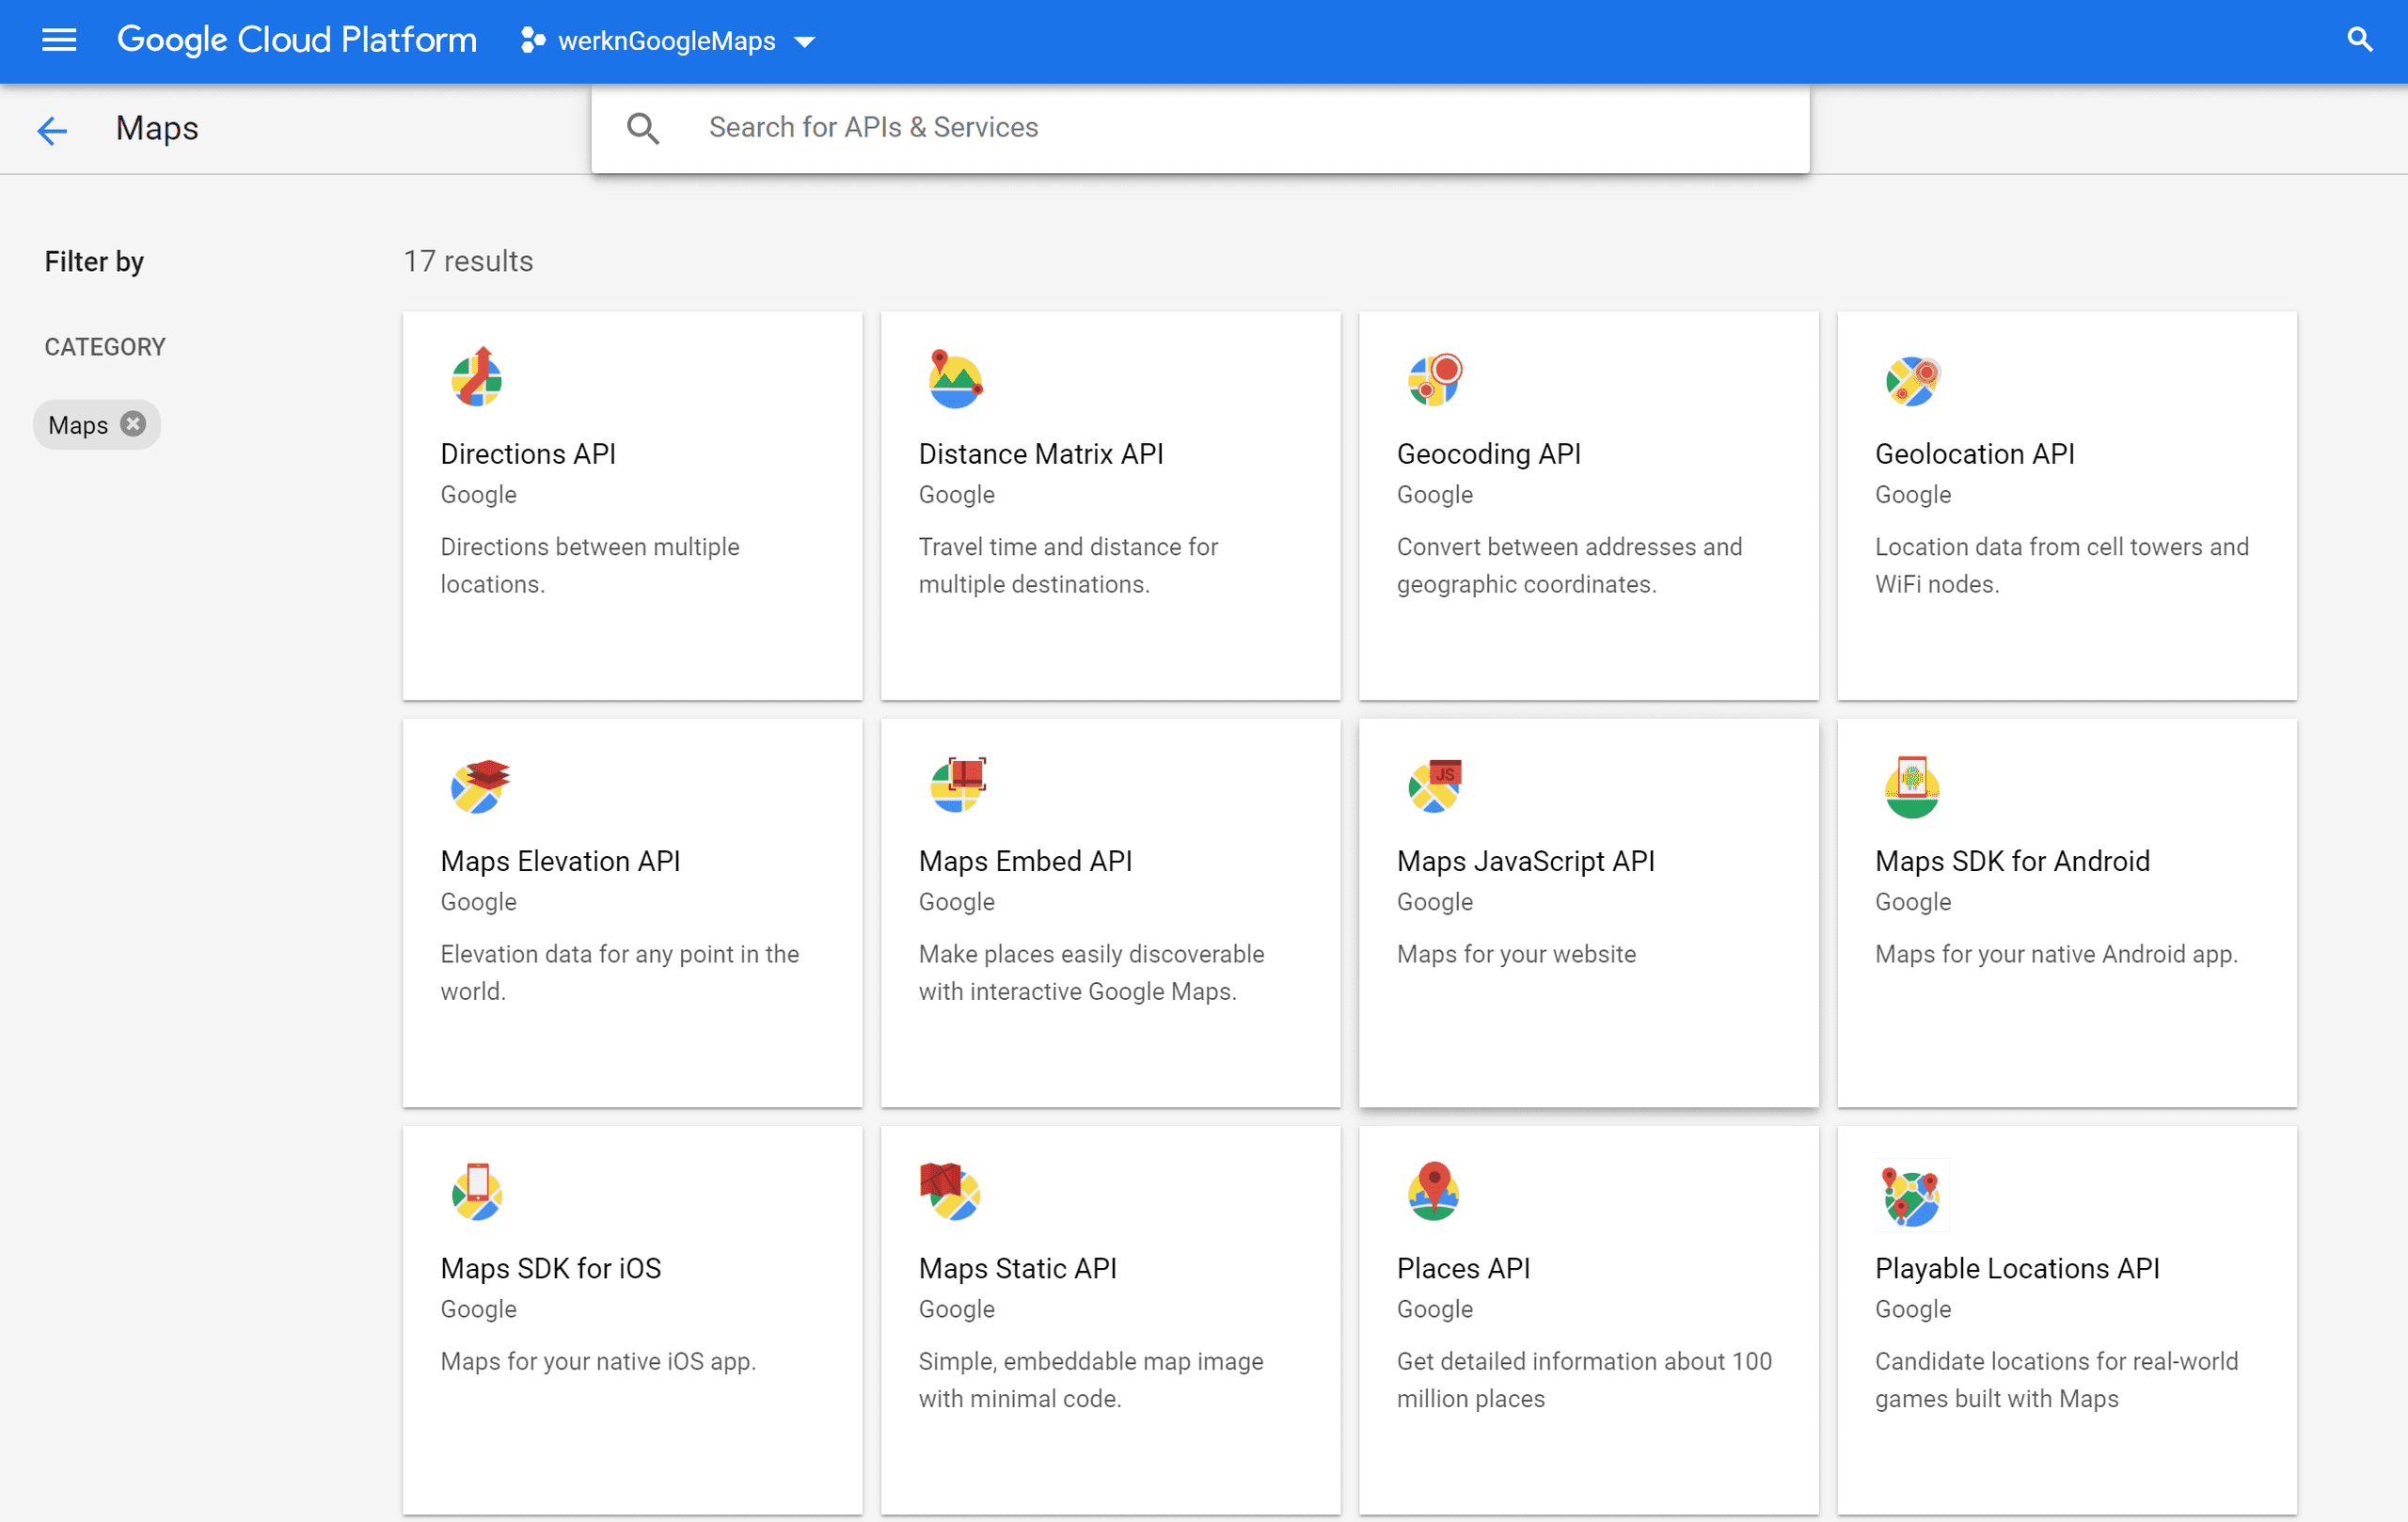Click 'Elevation data for any point' description

pyautogui.click(x=620, y=973)
